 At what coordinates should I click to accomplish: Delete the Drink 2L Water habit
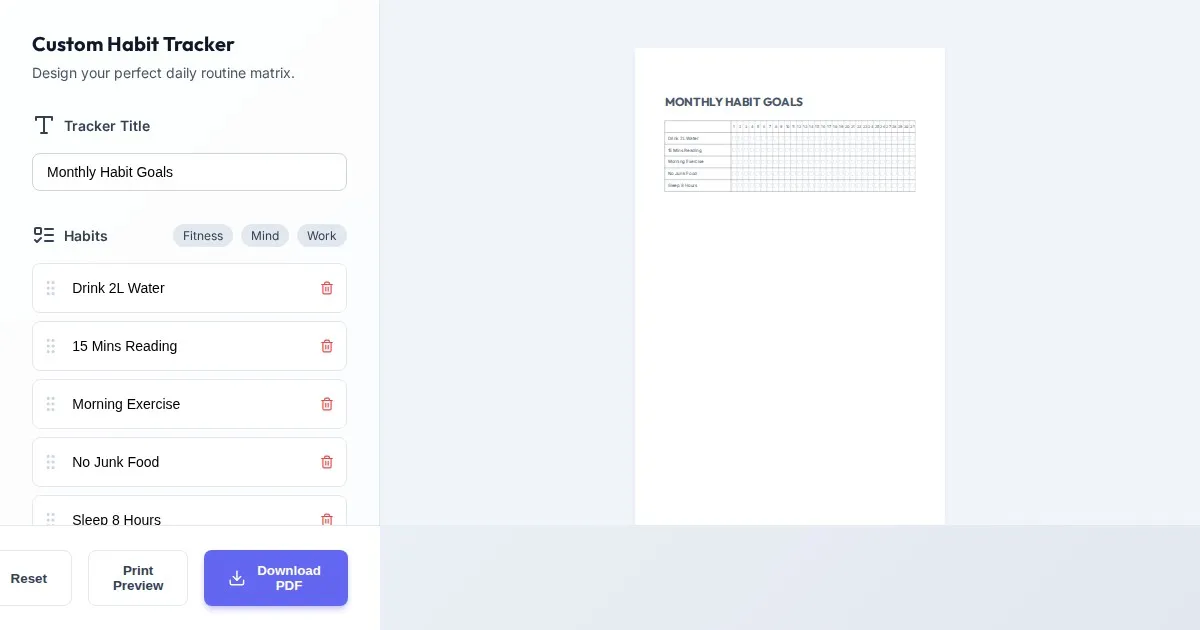point(327,288)
